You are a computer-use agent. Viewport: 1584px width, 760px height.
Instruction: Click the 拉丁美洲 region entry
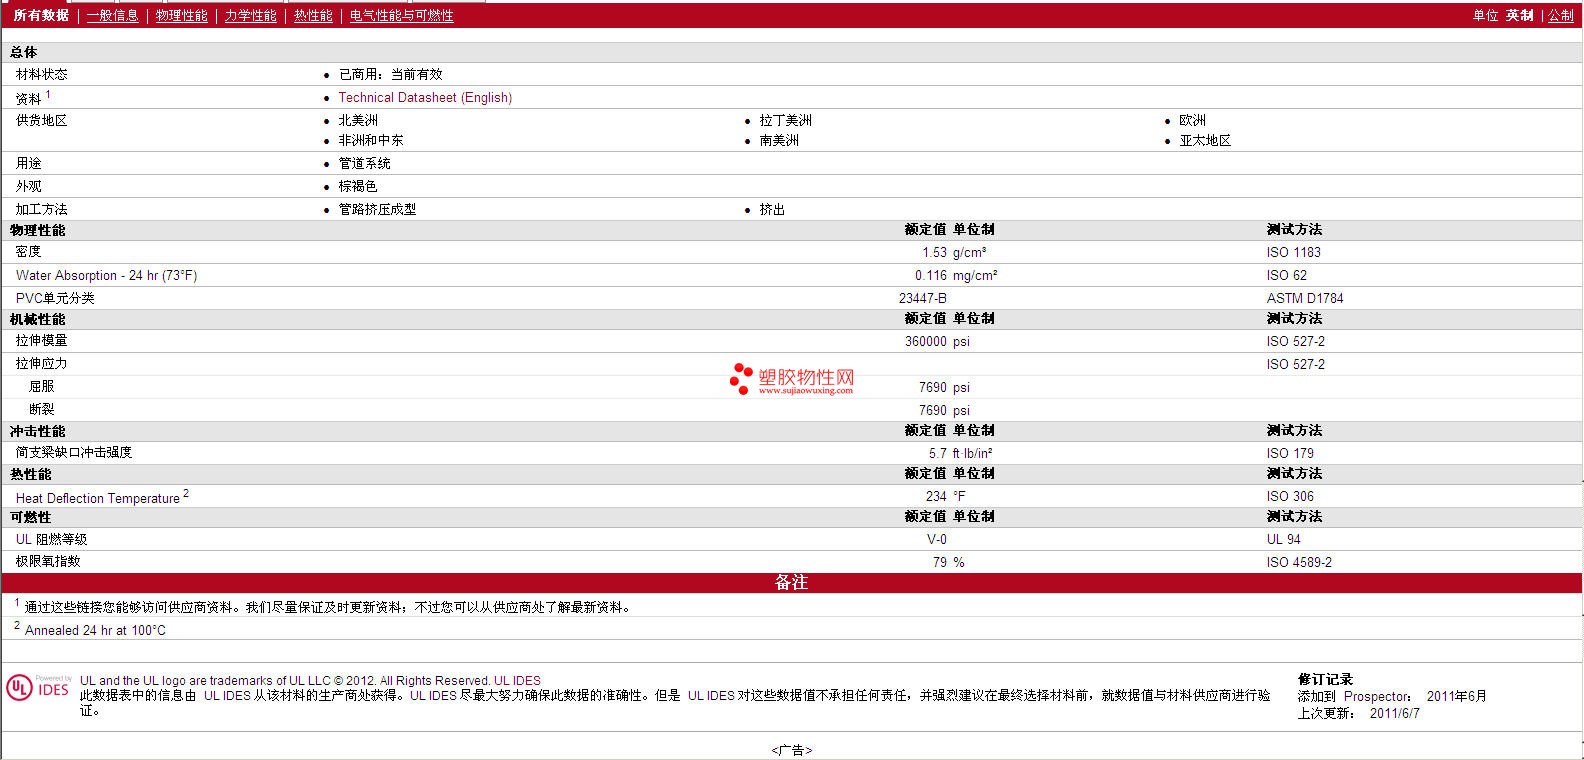pos(785,120)
